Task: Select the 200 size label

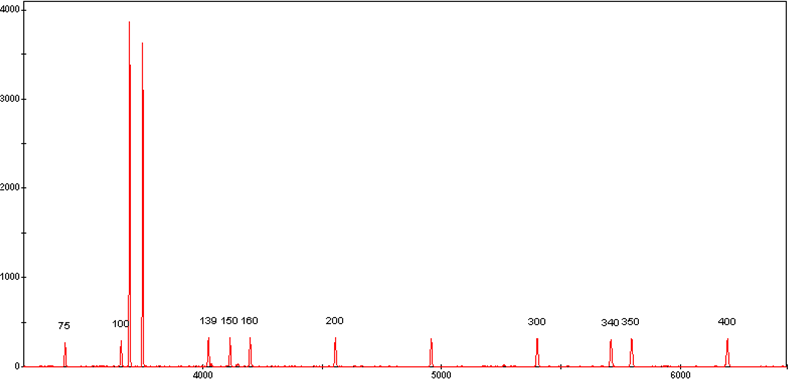Action: click(x=335, y=321)
